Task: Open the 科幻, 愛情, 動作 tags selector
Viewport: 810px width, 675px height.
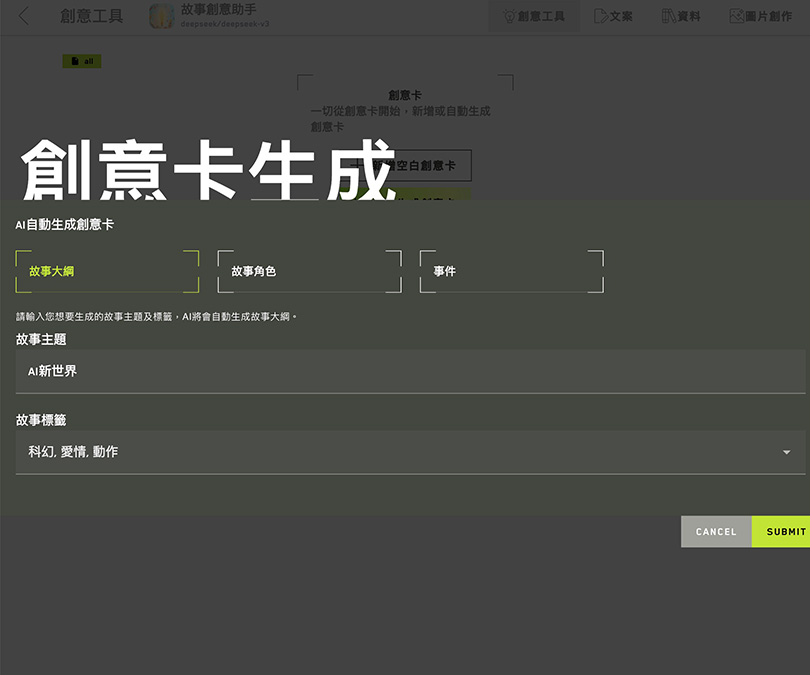Action: [400, 452]
